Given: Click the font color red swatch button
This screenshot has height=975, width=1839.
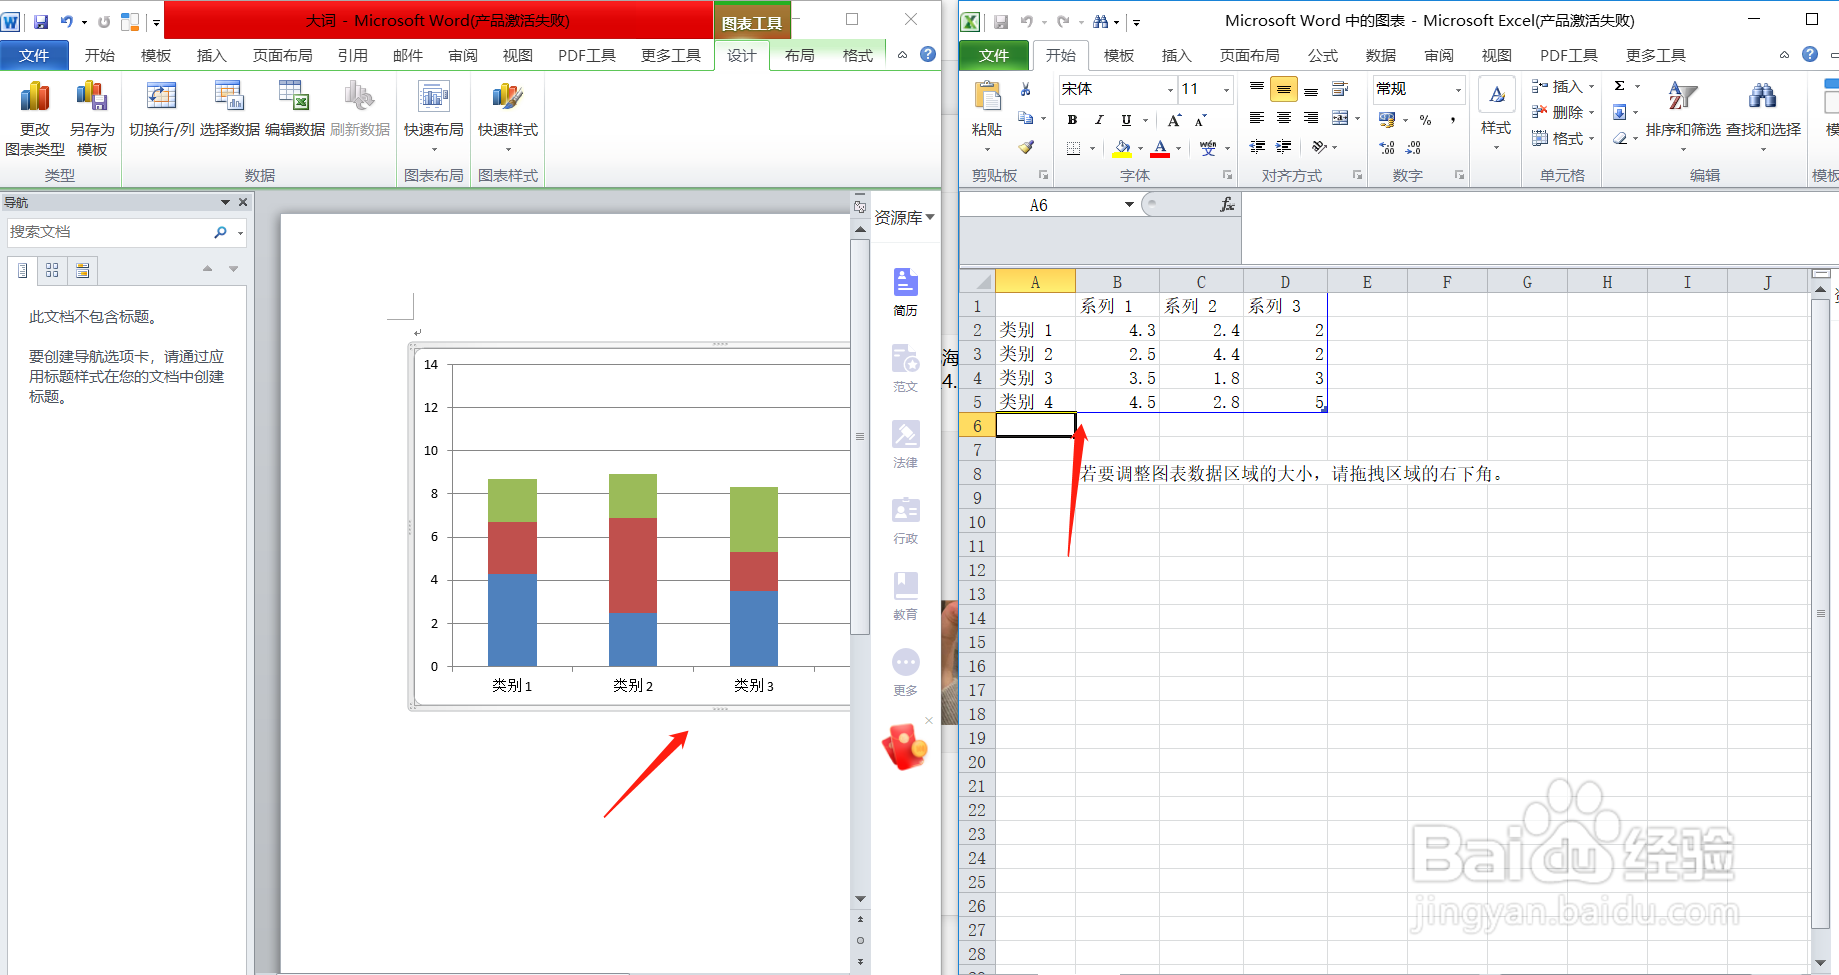Looking at the screenshot, I should coord(1160,148).
